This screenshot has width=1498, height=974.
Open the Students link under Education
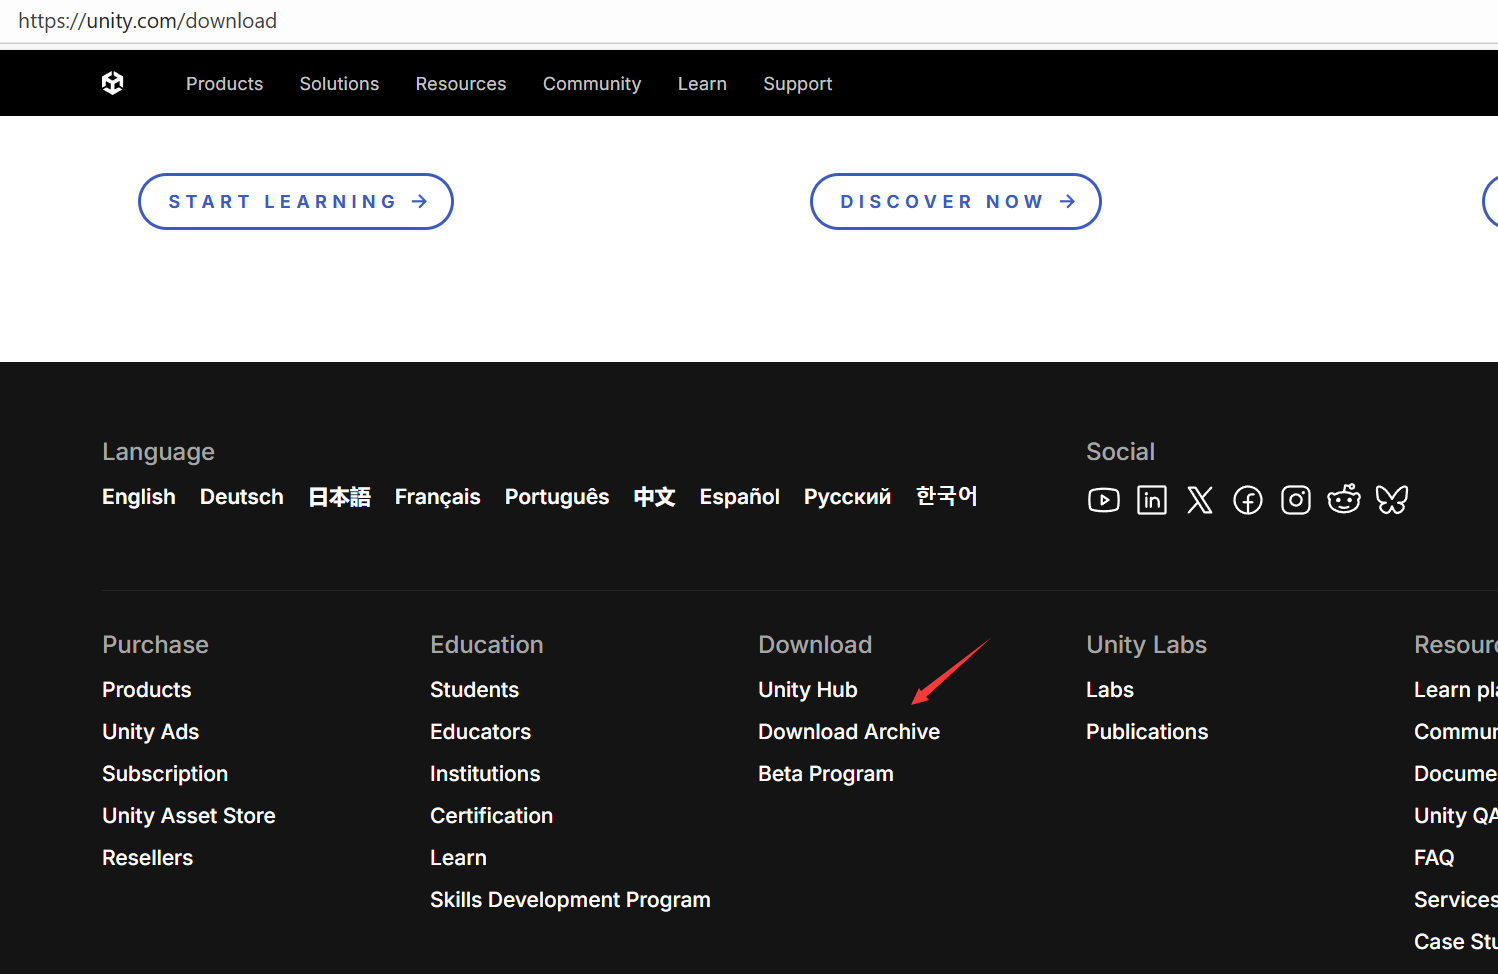pyautogui.click(x=475, y=690)
